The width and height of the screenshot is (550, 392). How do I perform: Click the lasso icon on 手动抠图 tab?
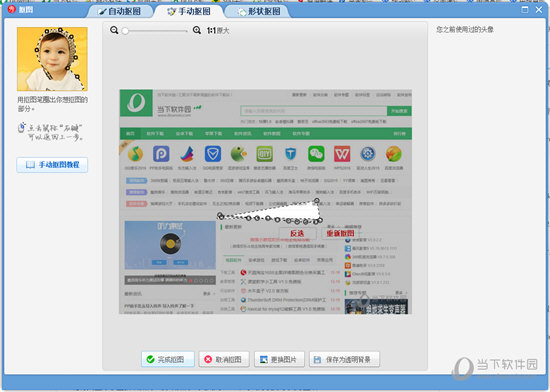(x=172, y=12)
